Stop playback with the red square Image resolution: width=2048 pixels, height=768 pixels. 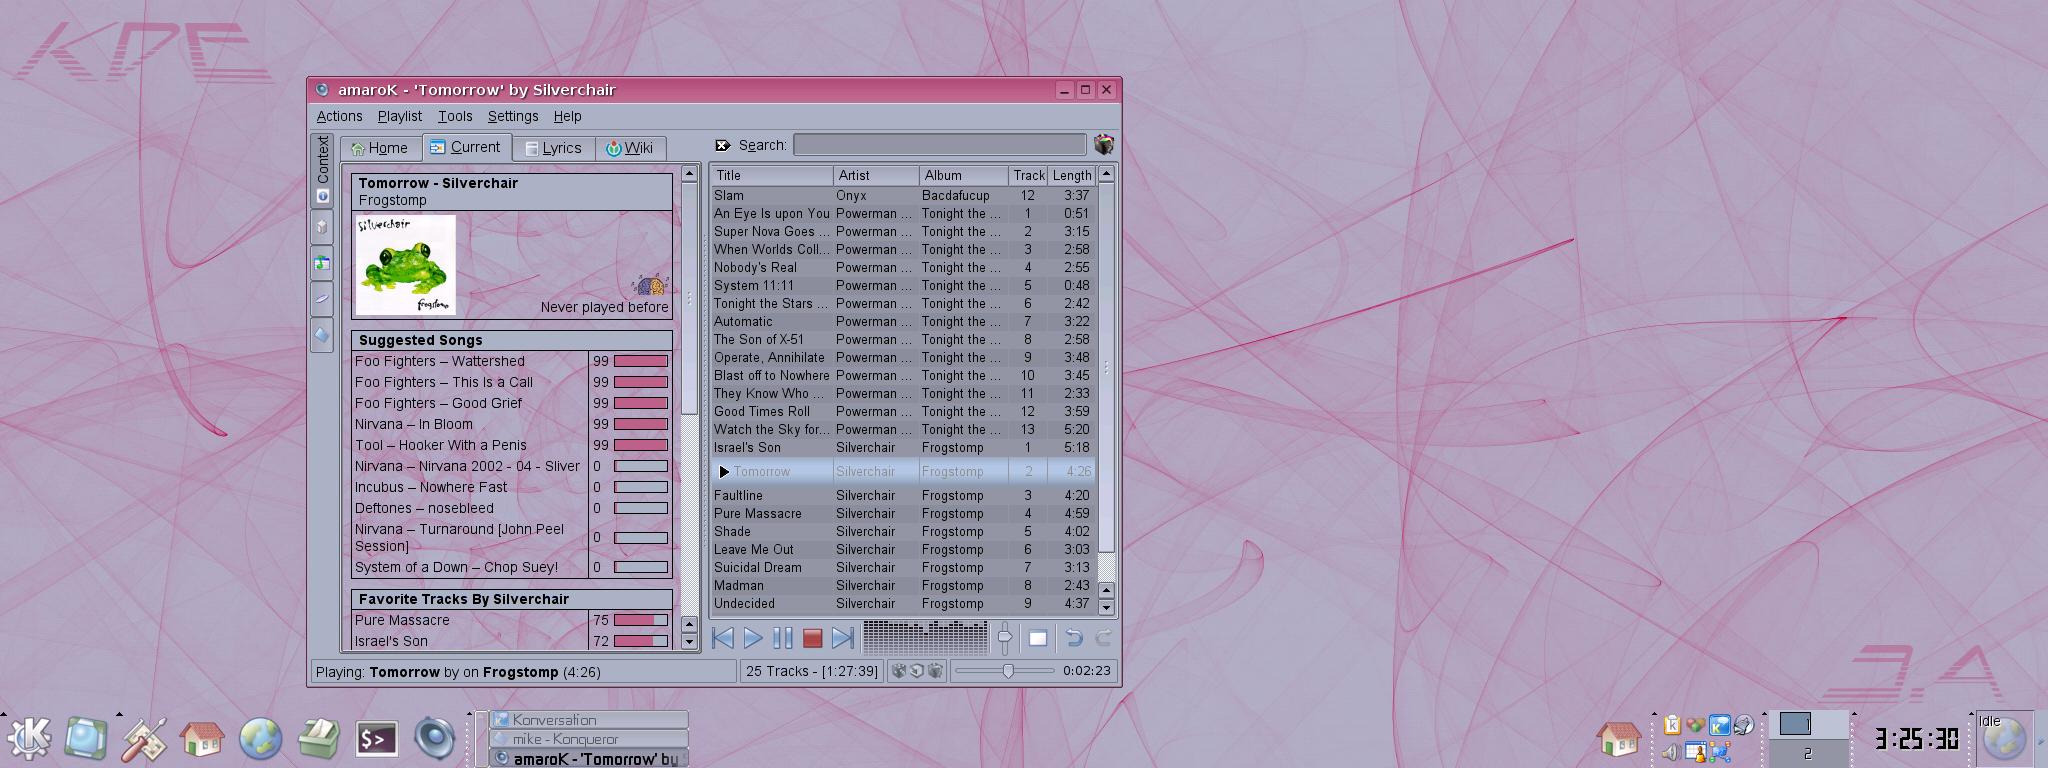813,638
